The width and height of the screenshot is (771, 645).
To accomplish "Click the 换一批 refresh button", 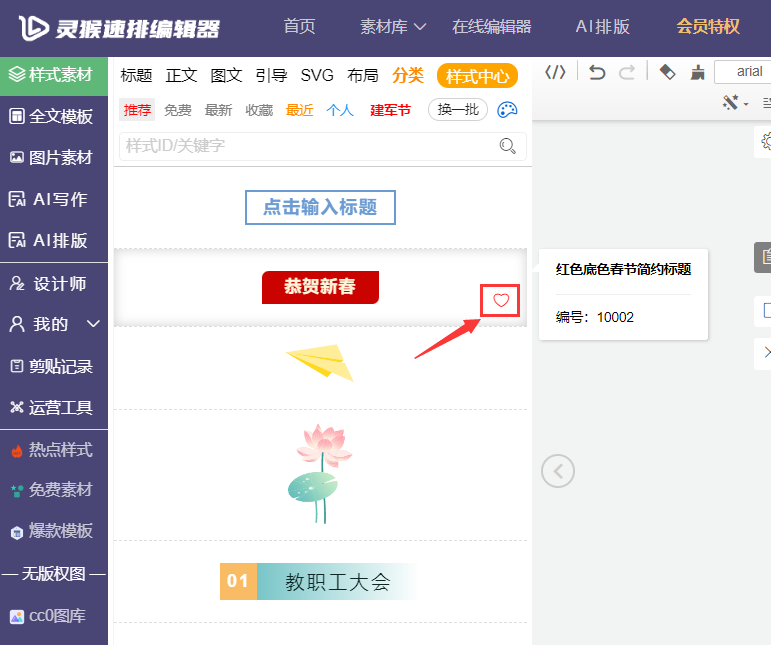I will point(458,110).
